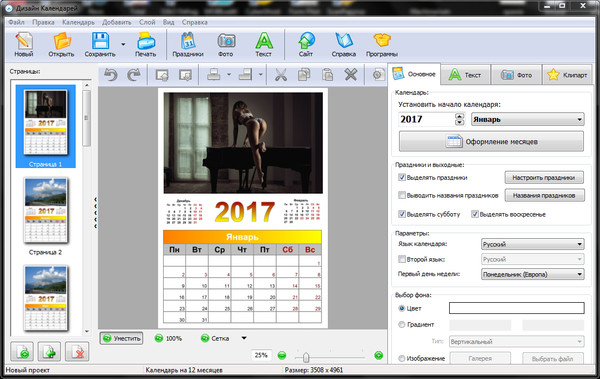Expand the Язык календаря dropdown

[532, 244]
